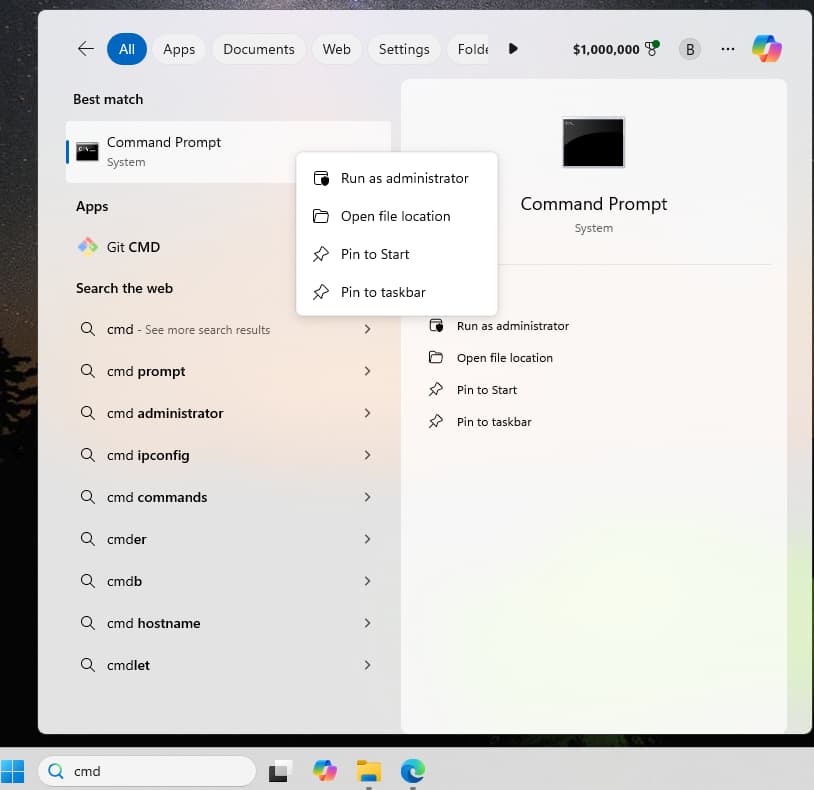Launch Microsoft Edge from the taskbar
The image size is (814, 790).
pyautogui.click(x=413, y=771)
